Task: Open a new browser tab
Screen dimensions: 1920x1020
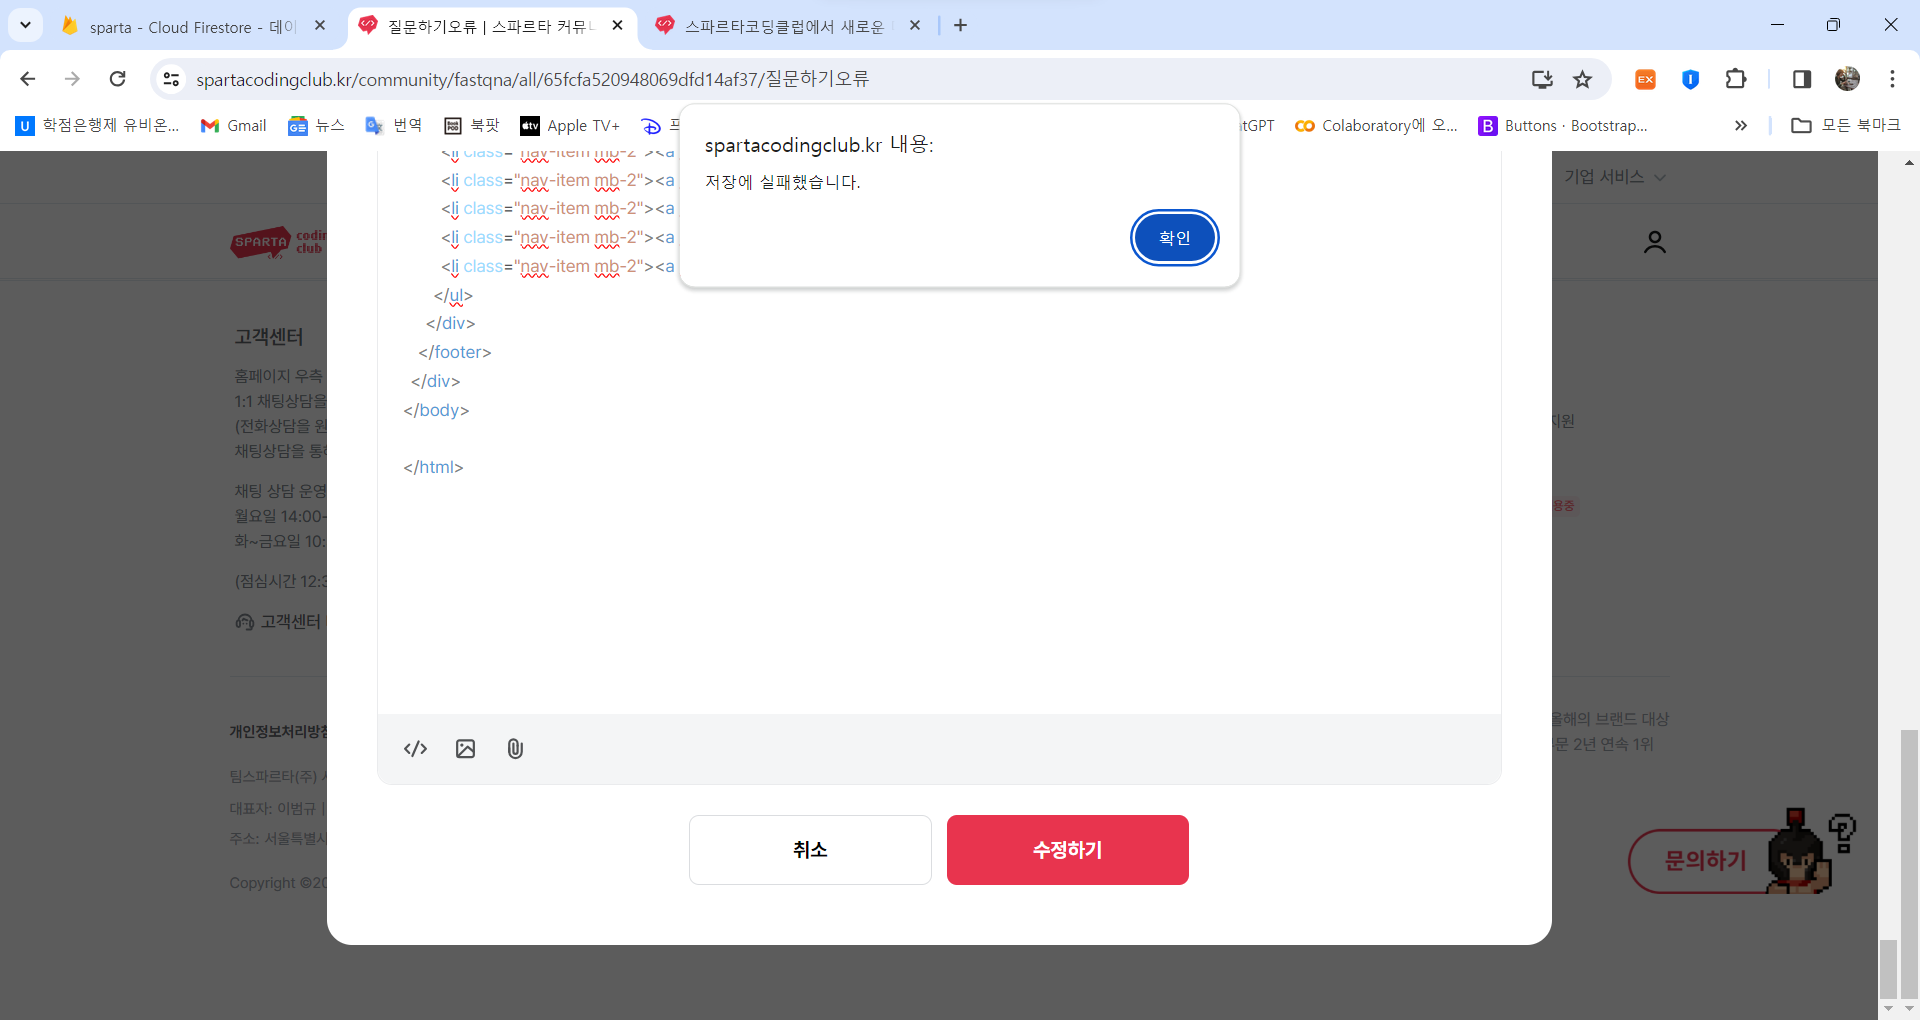Action: click(960, 26)
